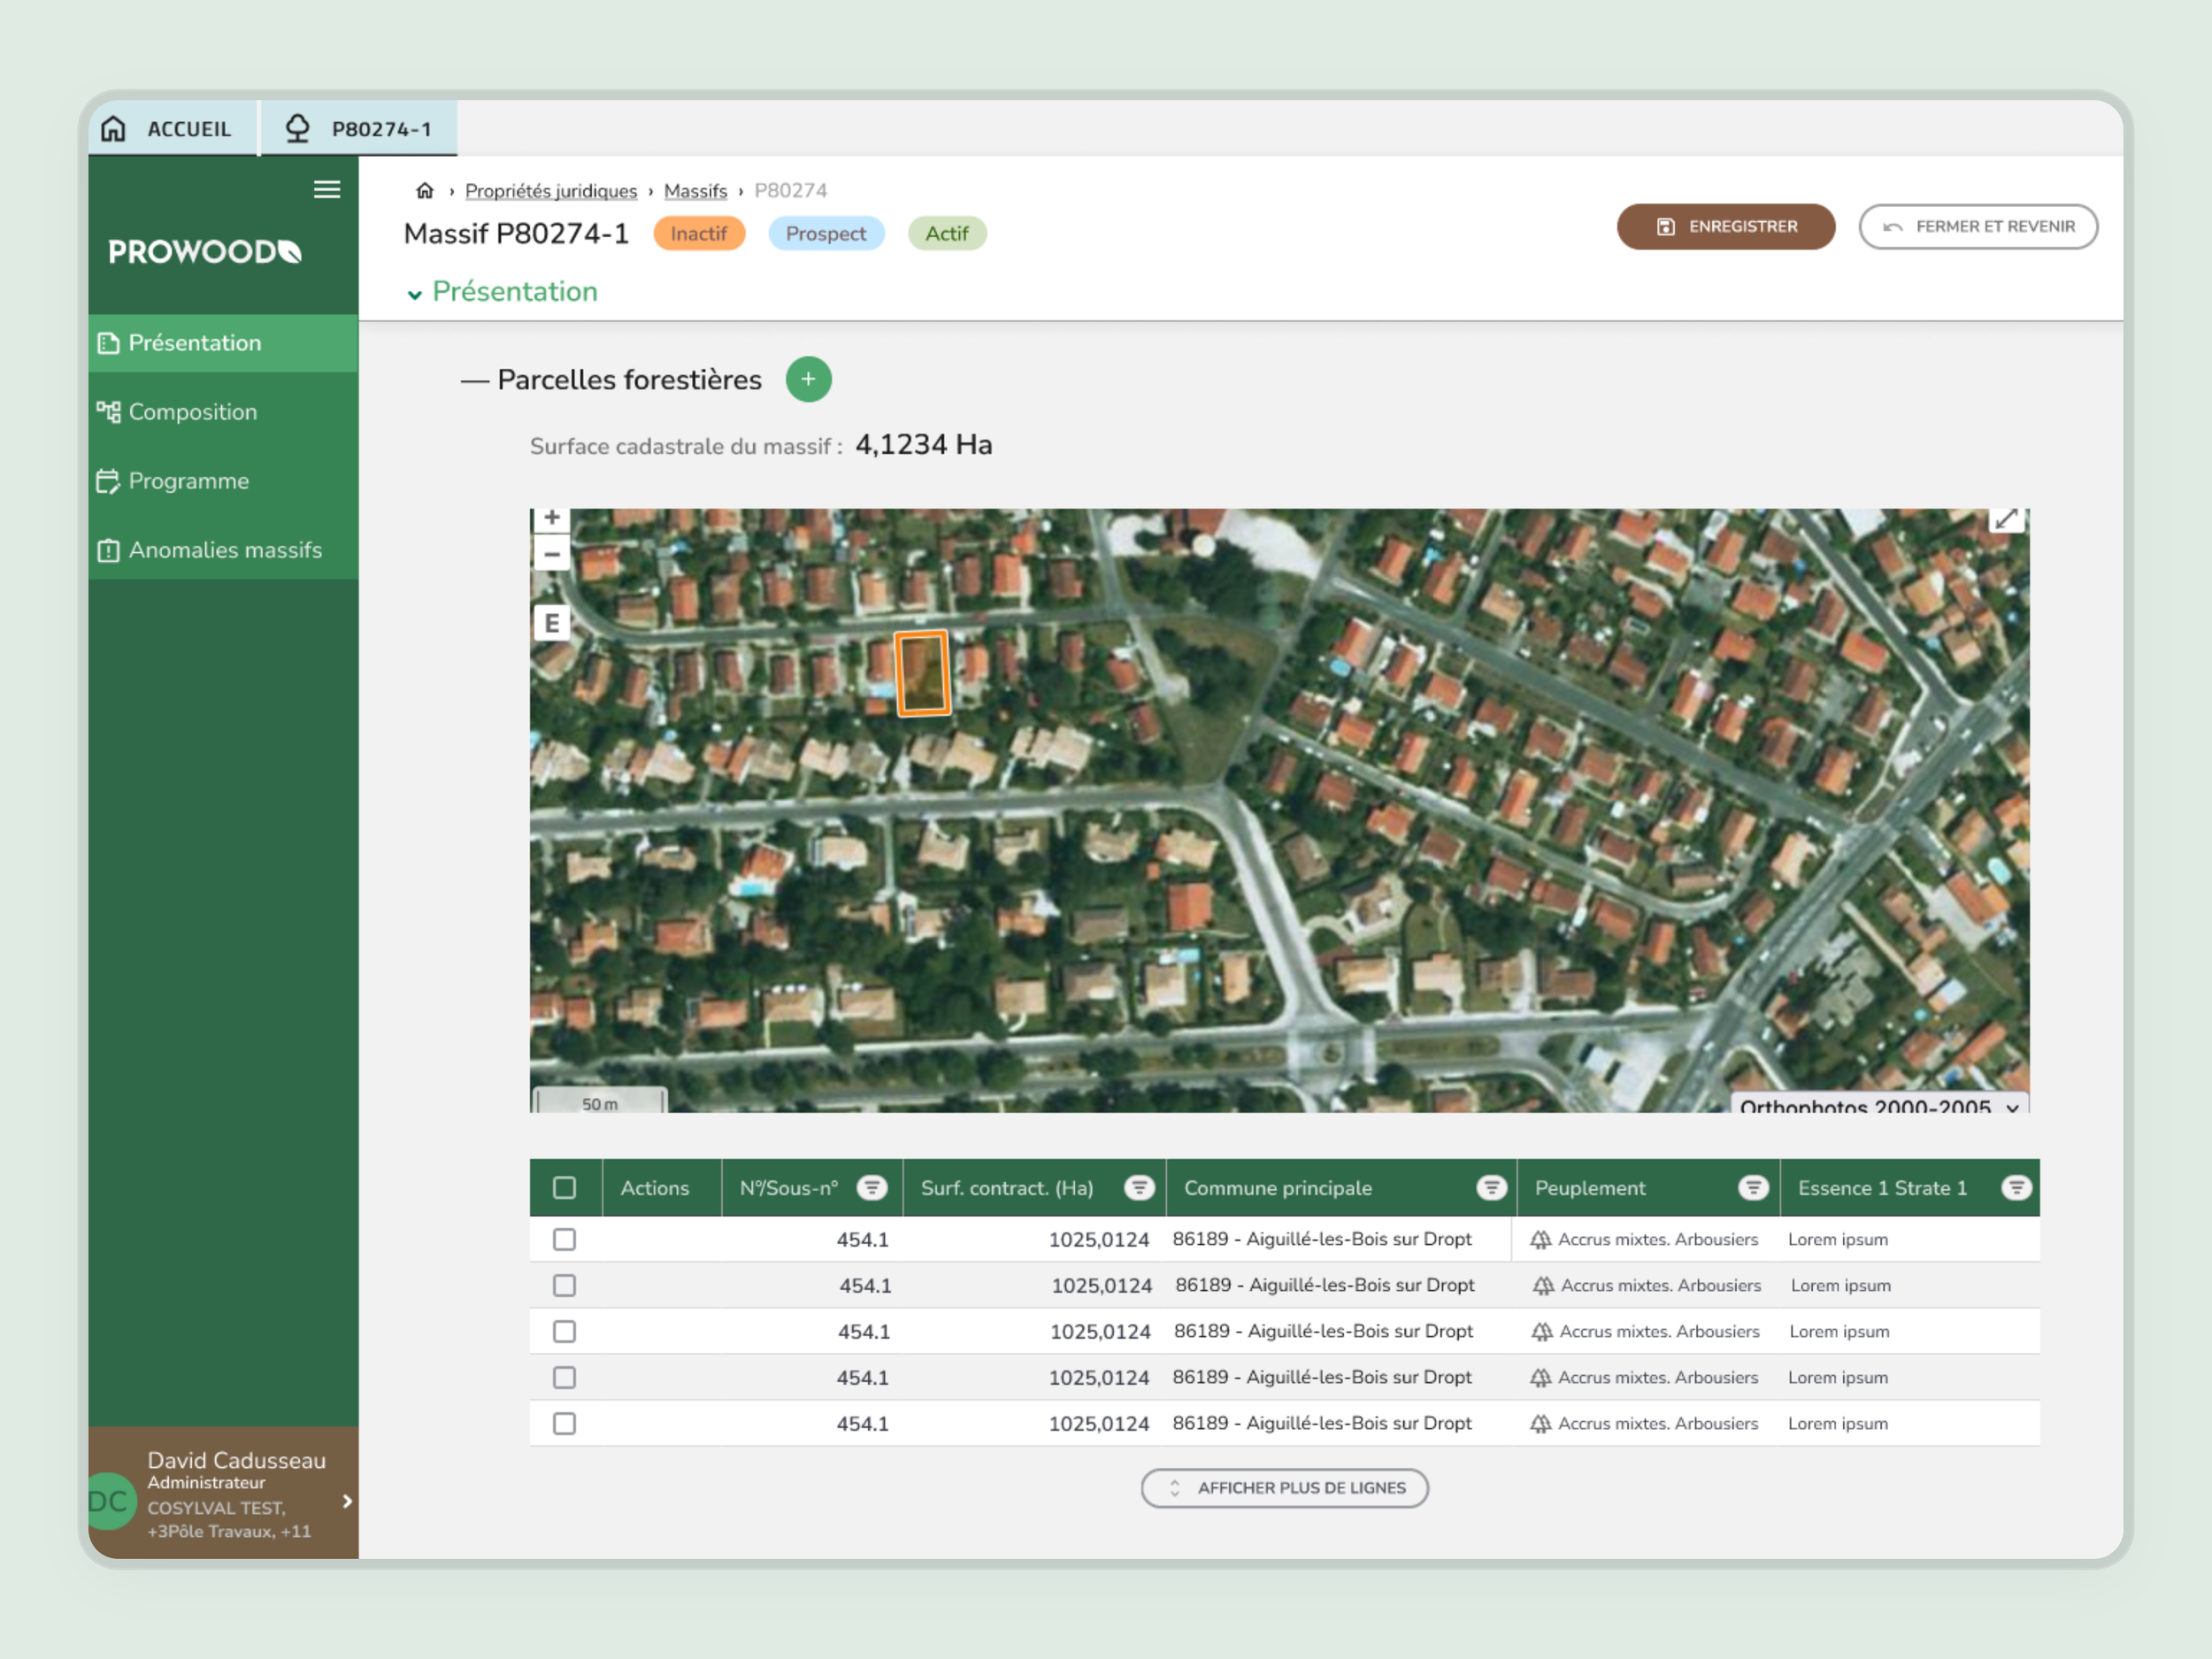
Task: Follow the Propriétés juridiques breadcrumb link
Action: coord(551,191)
